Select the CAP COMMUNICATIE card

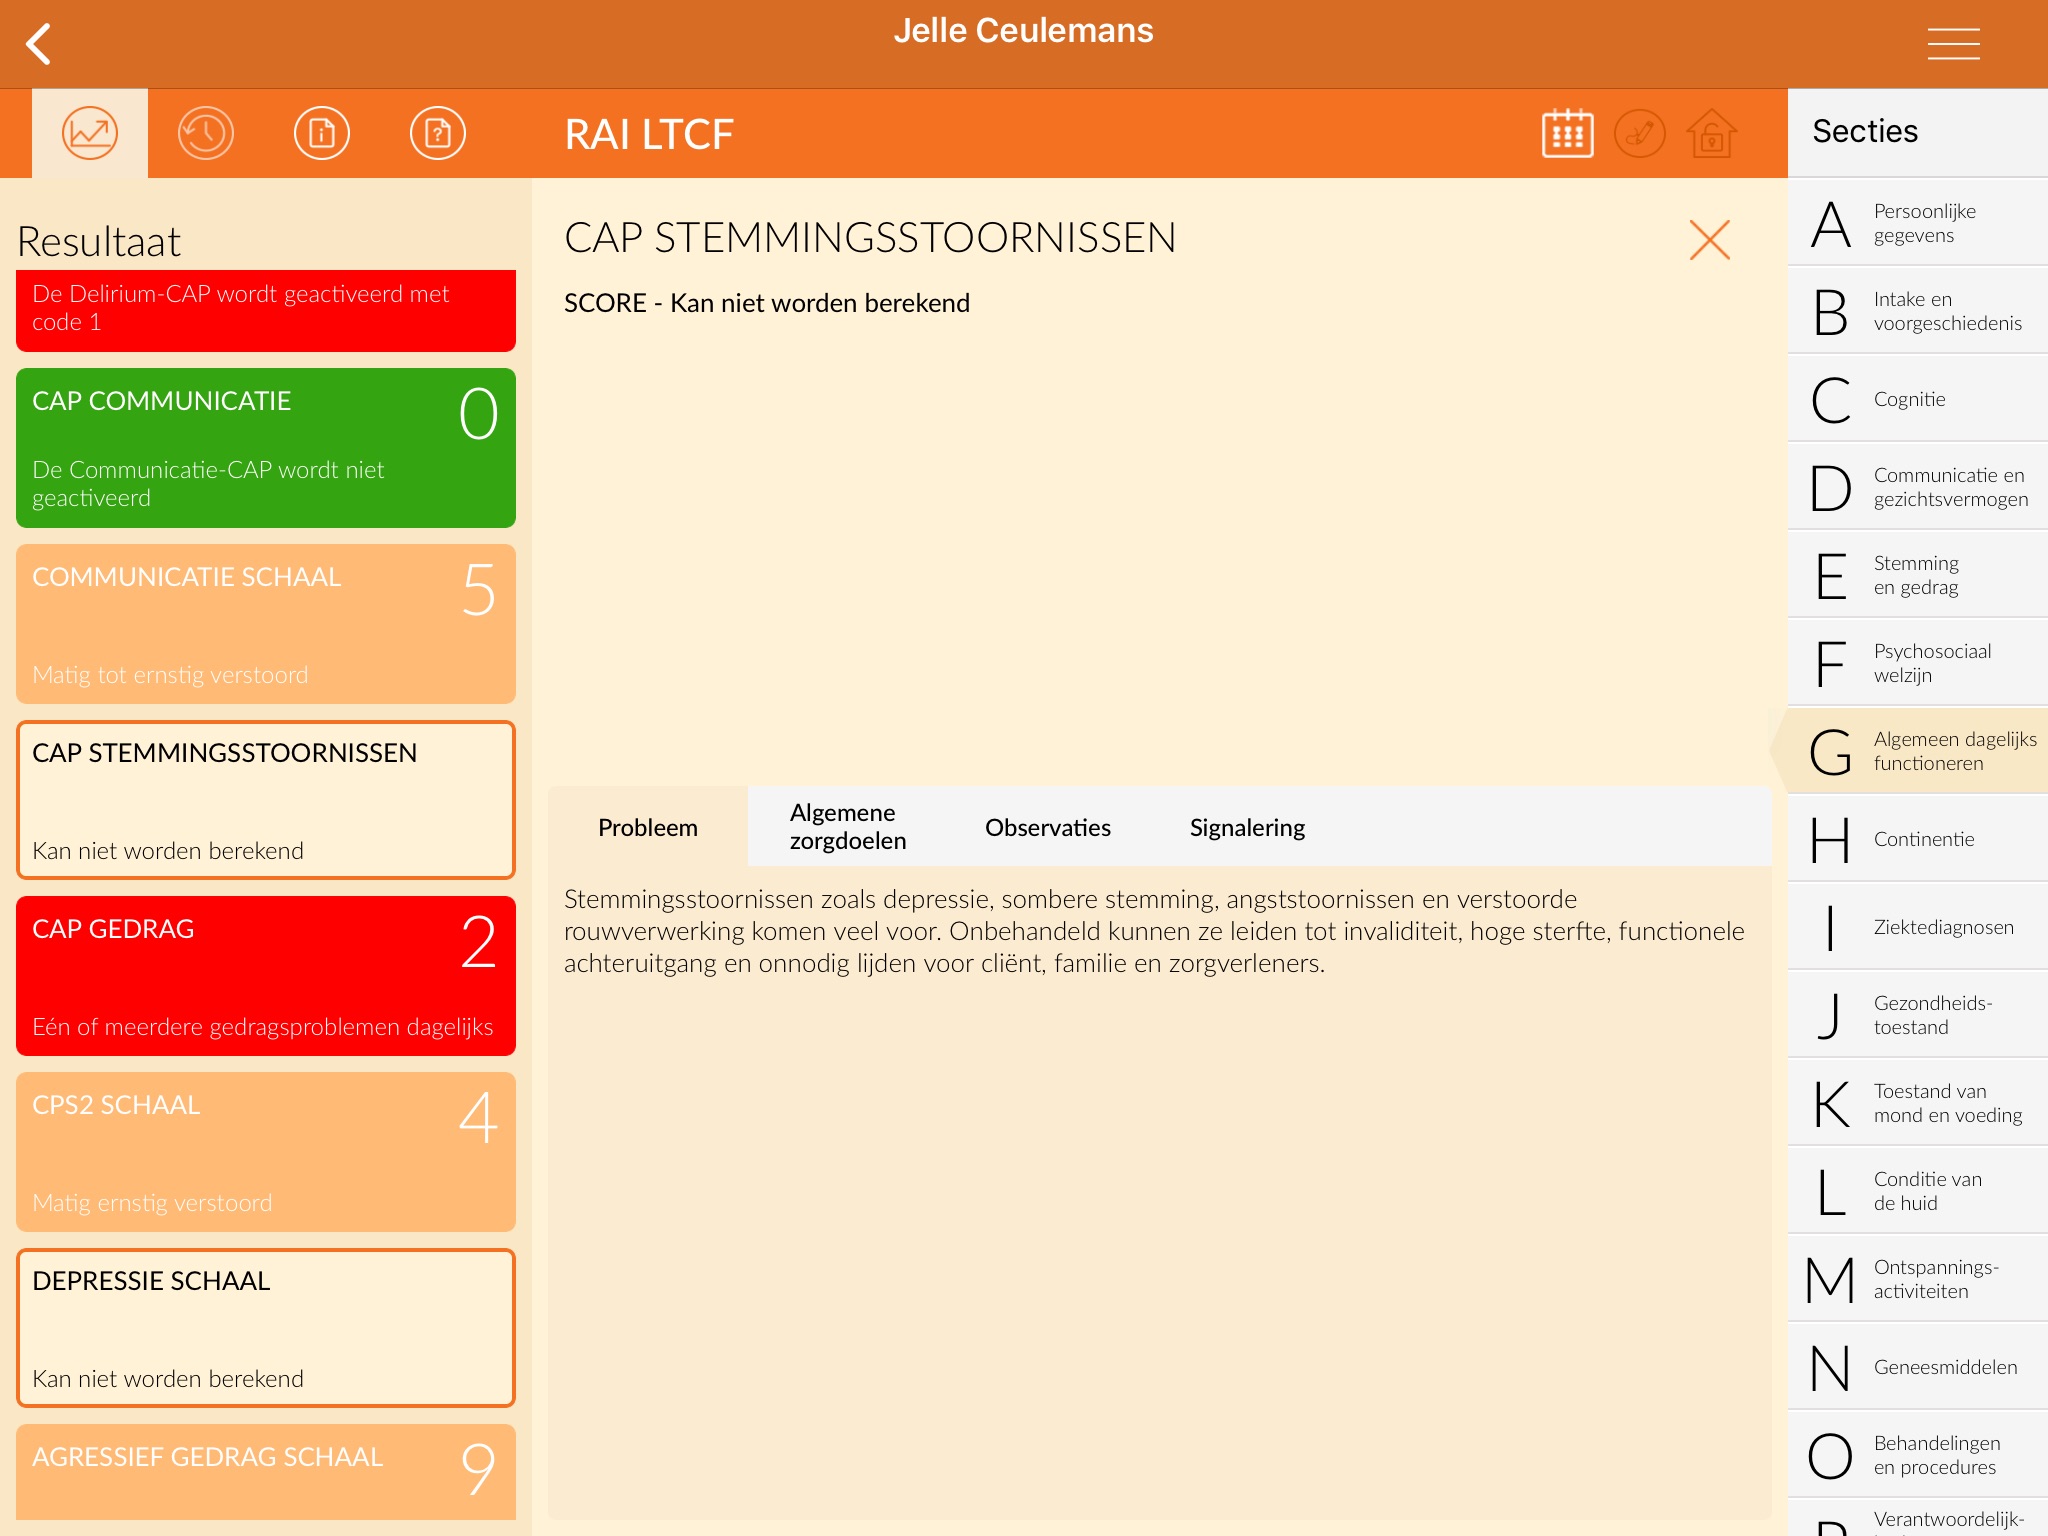click(x=266, y=448)
